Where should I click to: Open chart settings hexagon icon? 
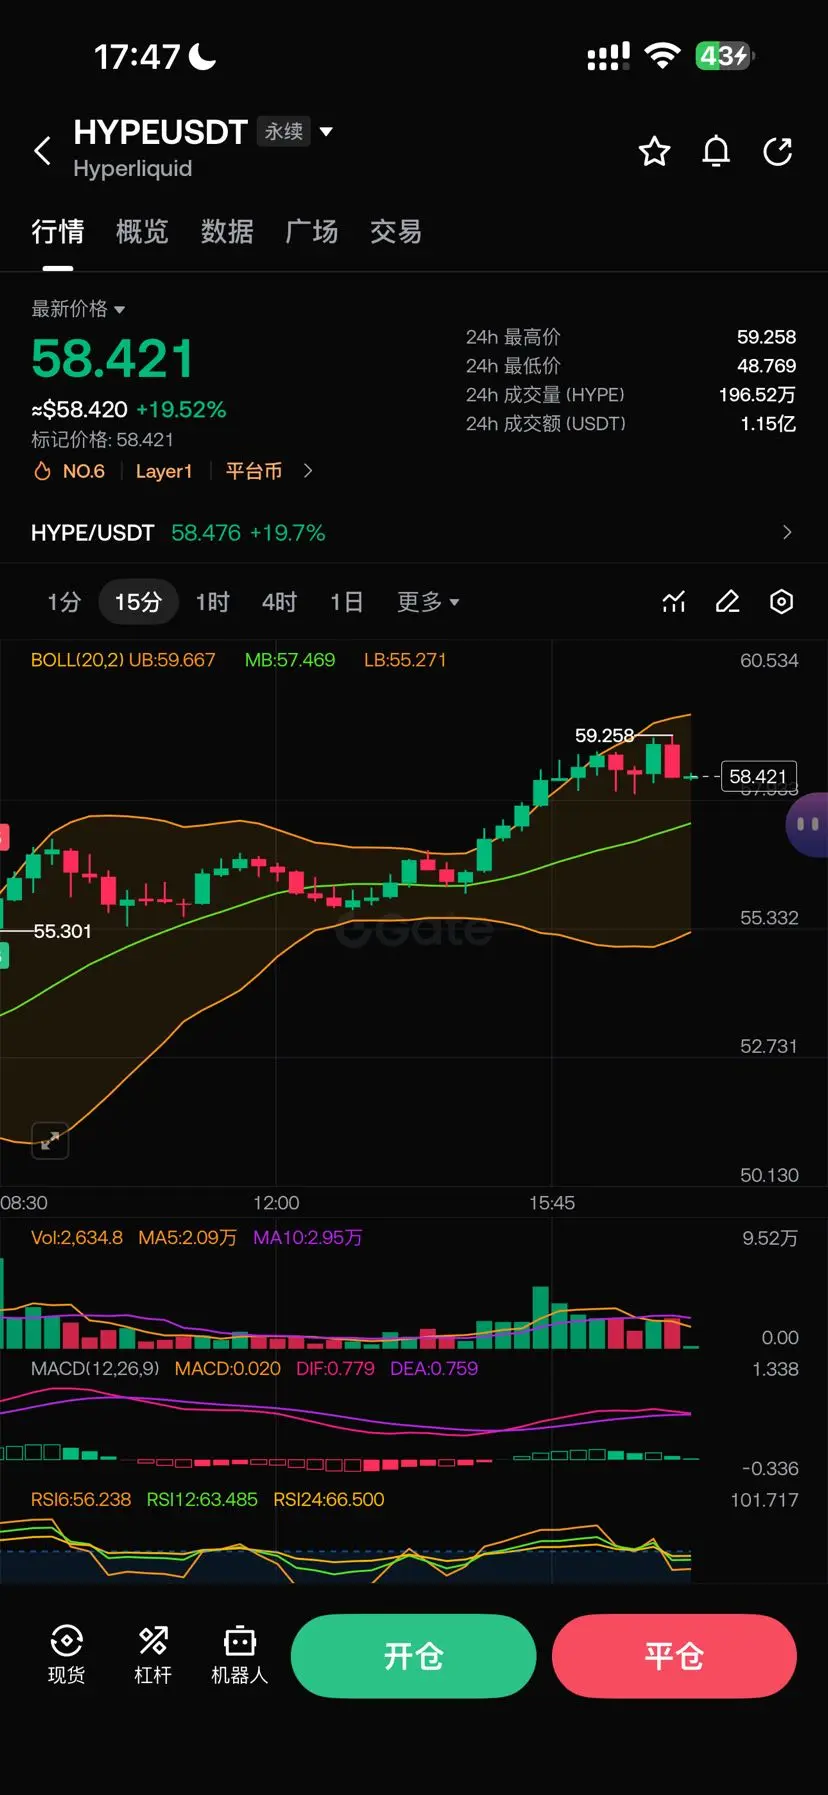click(x=782, y=602)
